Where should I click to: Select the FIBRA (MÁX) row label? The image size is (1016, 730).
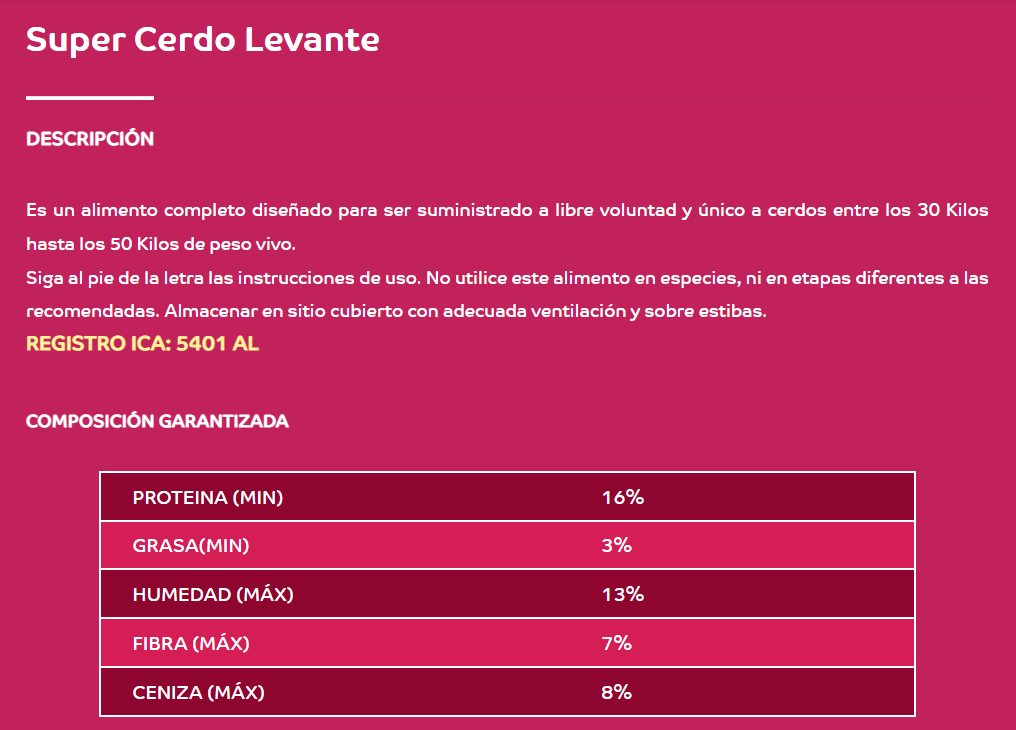coord(191,643)
